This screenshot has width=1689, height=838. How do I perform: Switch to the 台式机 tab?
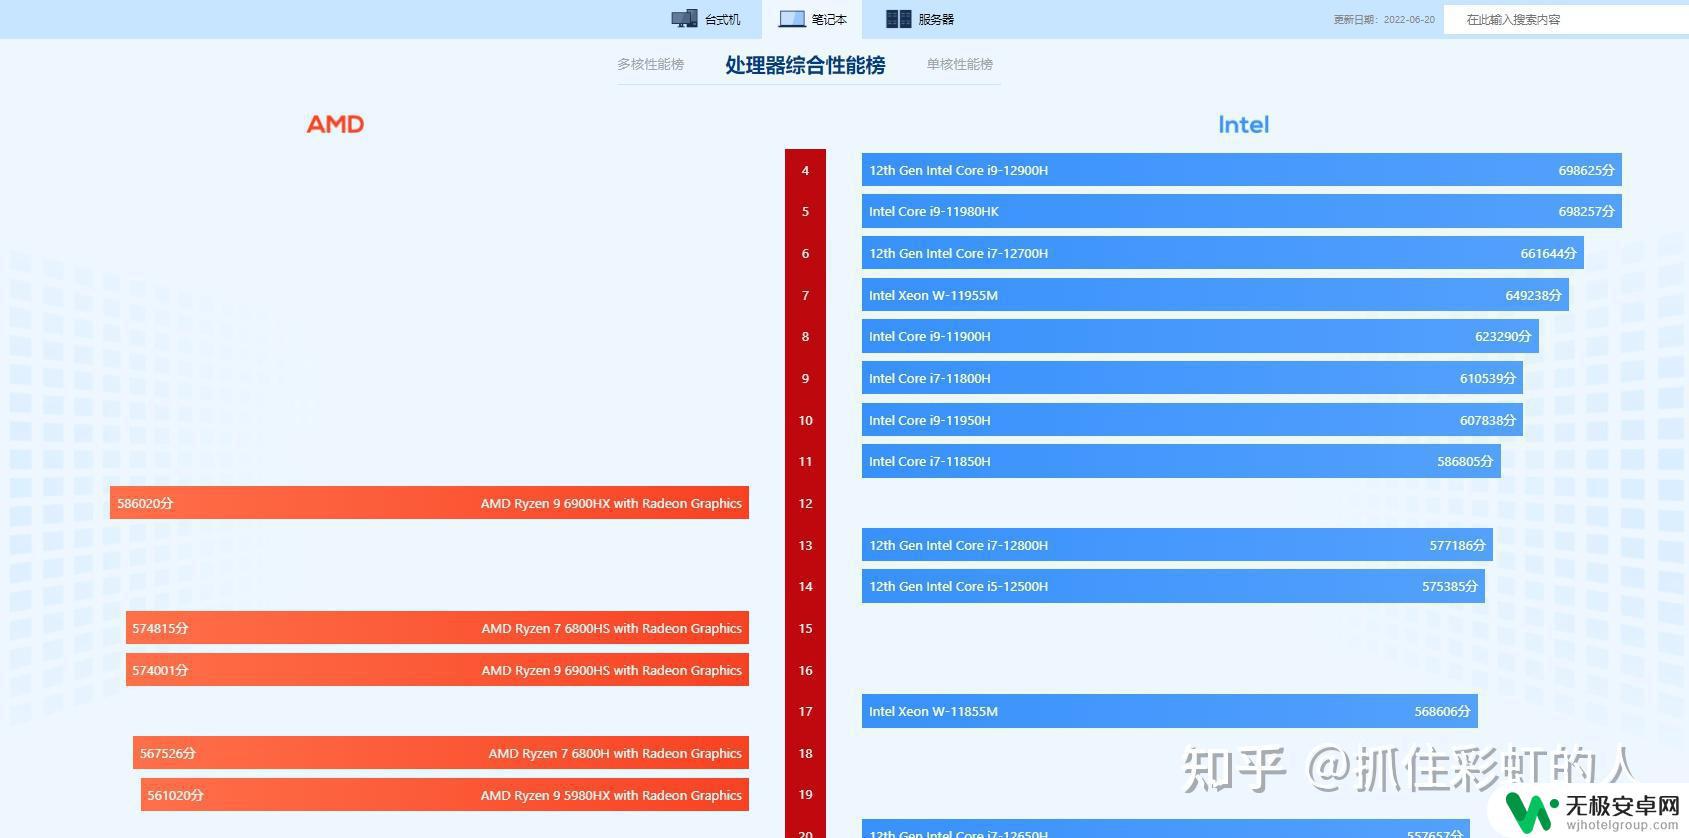tap(706, 19)
